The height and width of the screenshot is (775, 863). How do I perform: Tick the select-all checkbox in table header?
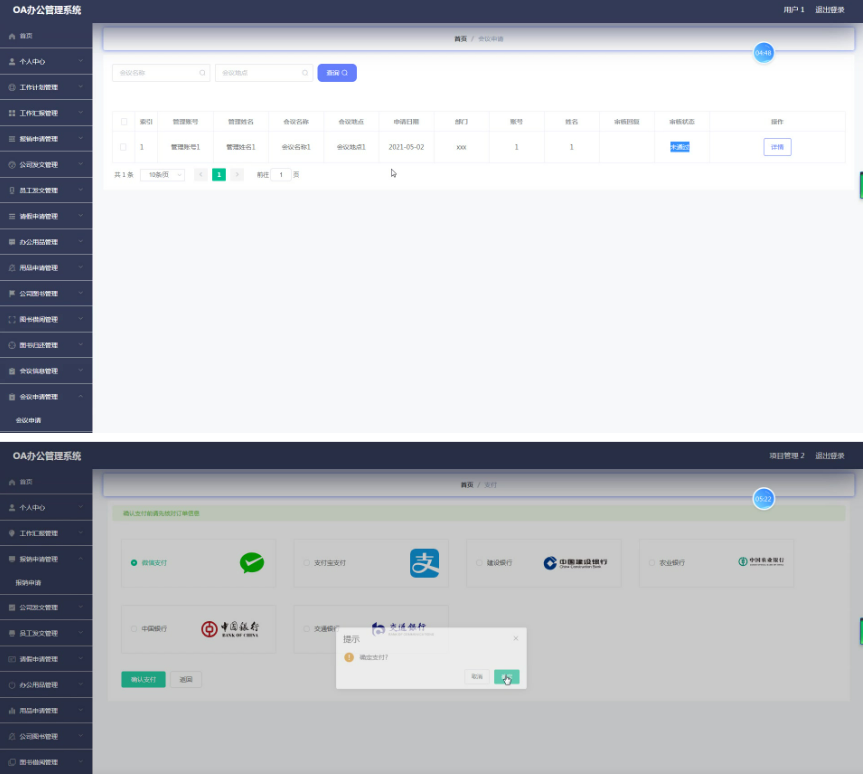pos(124,122)
